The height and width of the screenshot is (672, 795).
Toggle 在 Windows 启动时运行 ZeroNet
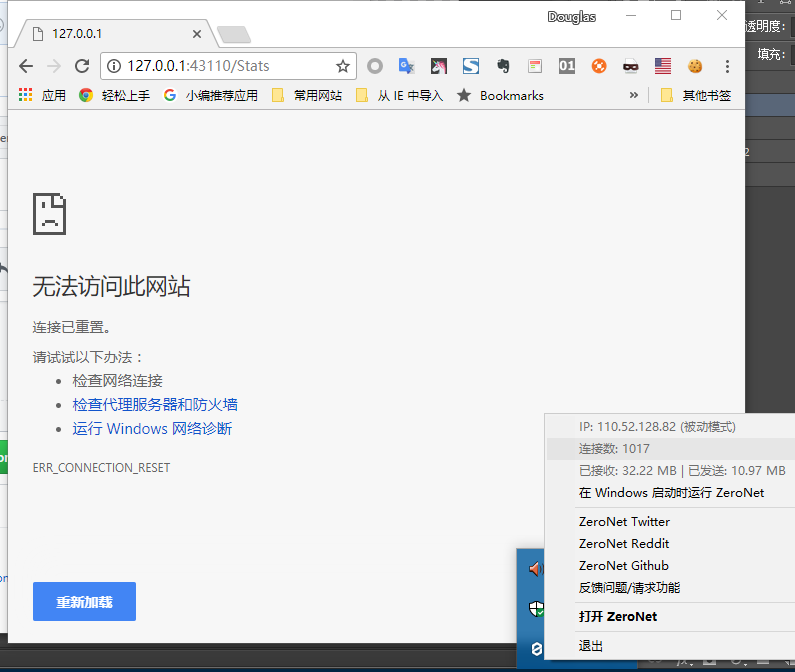[x=671, y=492]
